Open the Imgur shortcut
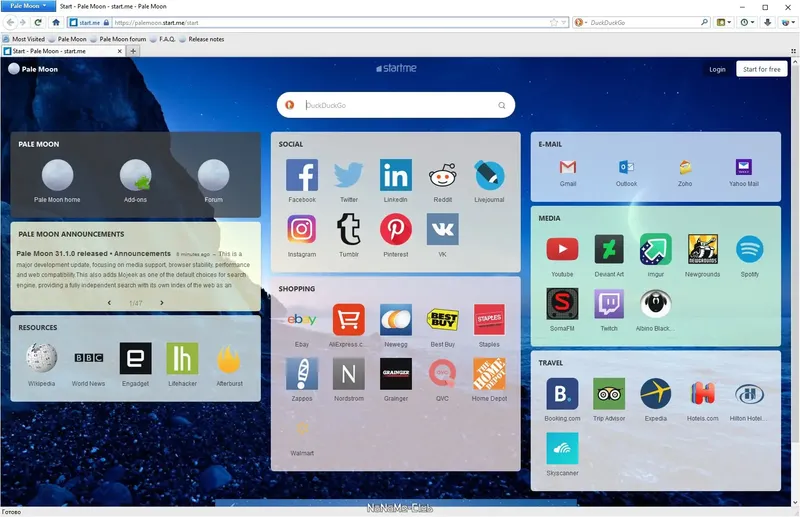The height and width of the screenshot is (517, 800). [656, 250]
